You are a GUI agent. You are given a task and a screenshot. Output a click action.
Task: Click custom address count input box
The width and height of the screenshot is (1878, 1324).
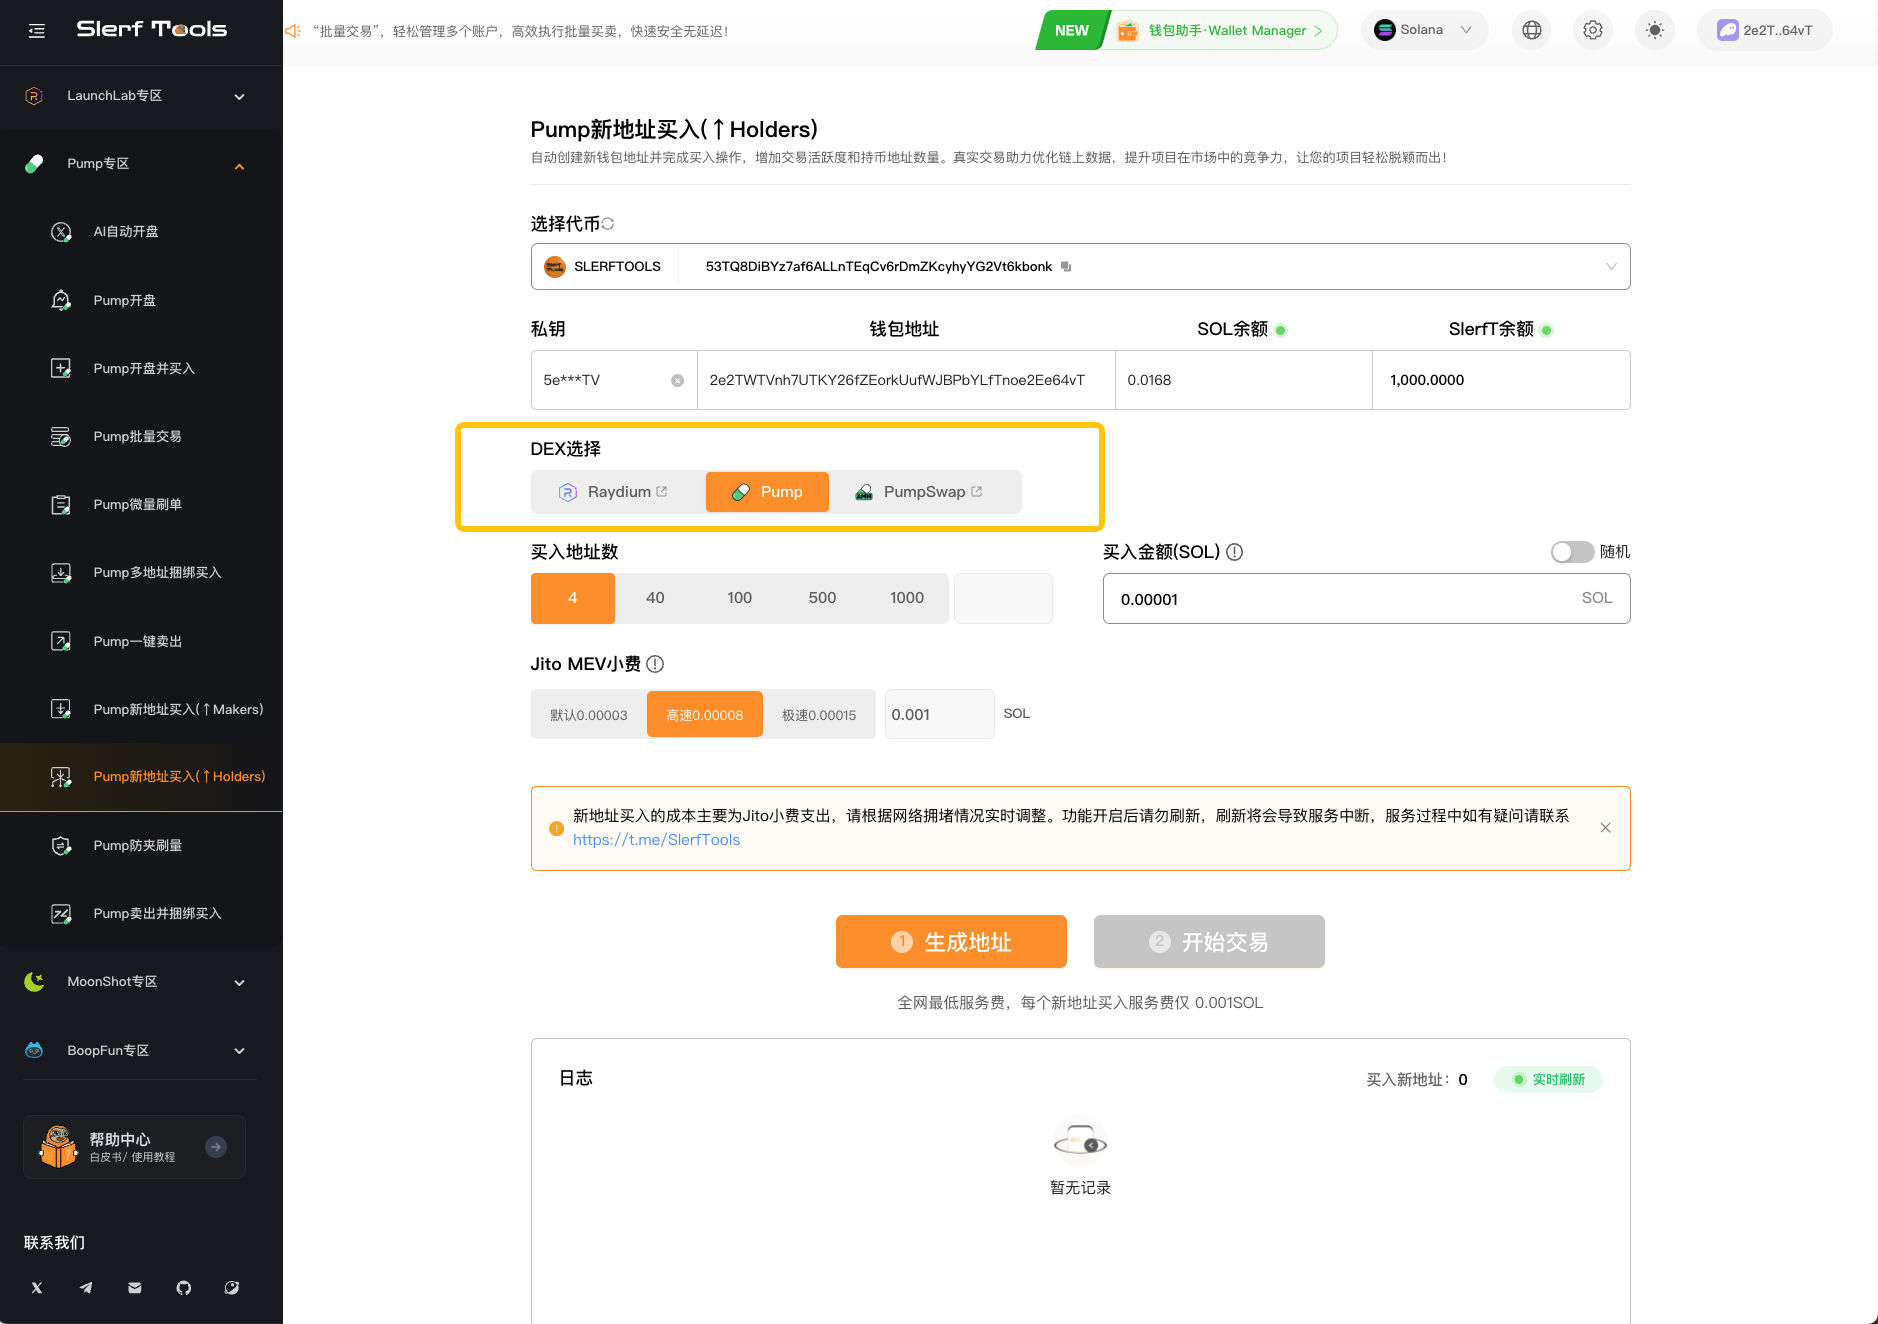click(x=1003, y=598)
